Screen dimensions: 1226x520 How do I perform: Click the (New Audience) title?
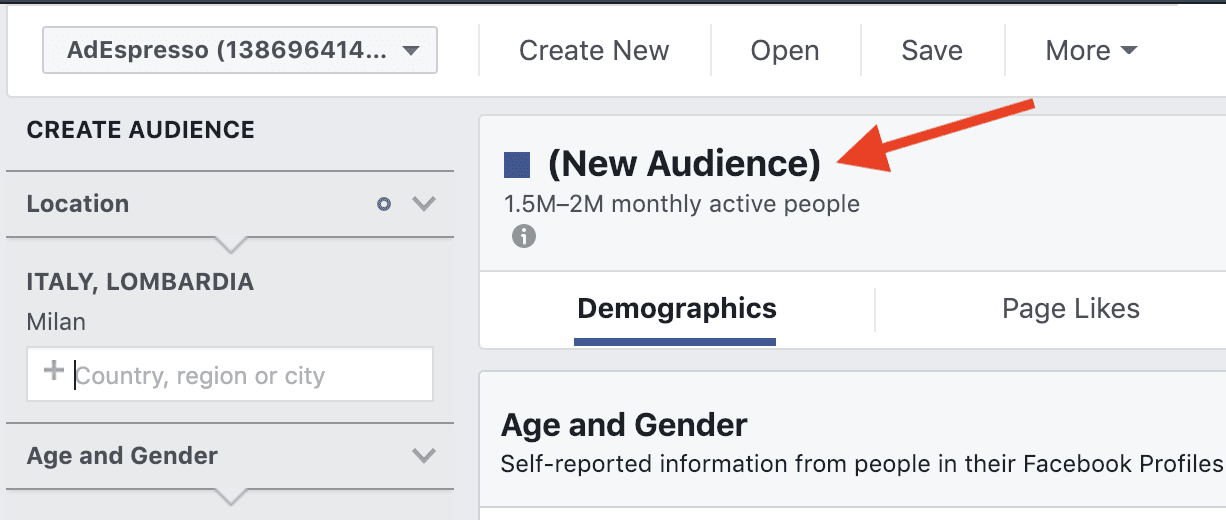[x=684, y=164]
